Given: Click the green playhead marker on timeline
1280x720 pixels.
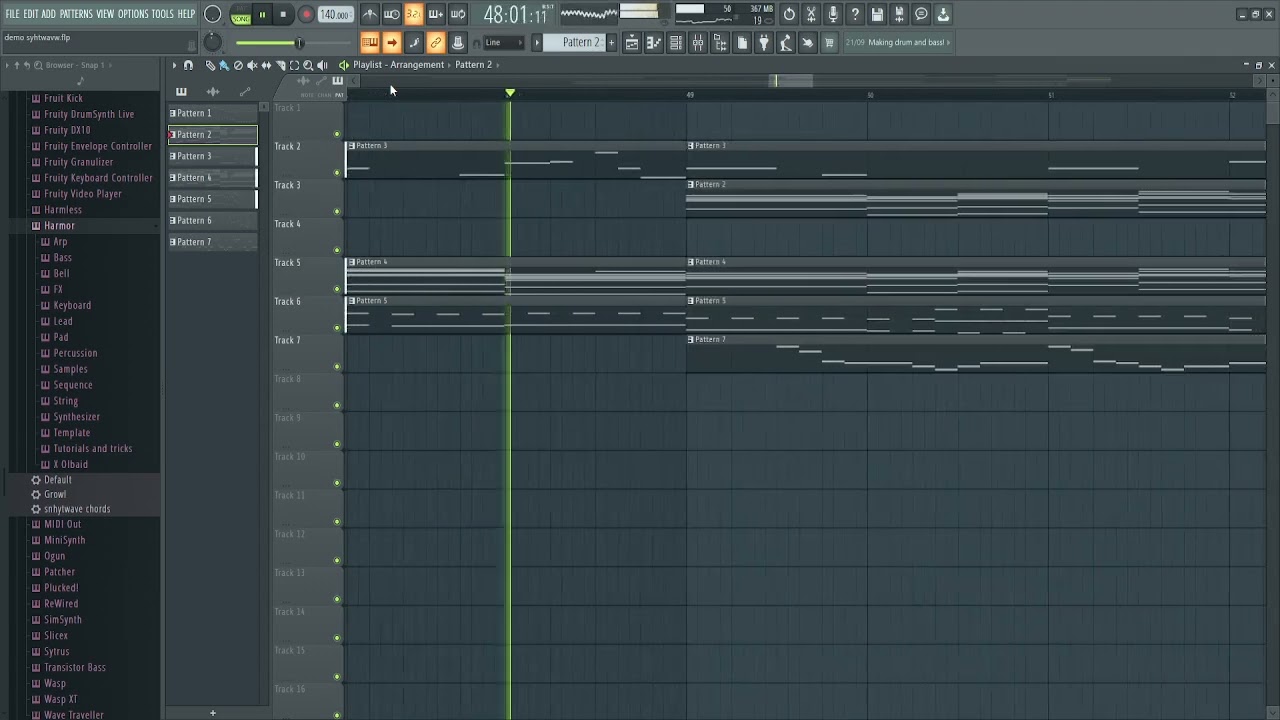Looking at the screenshot, I should pos(510,93).
